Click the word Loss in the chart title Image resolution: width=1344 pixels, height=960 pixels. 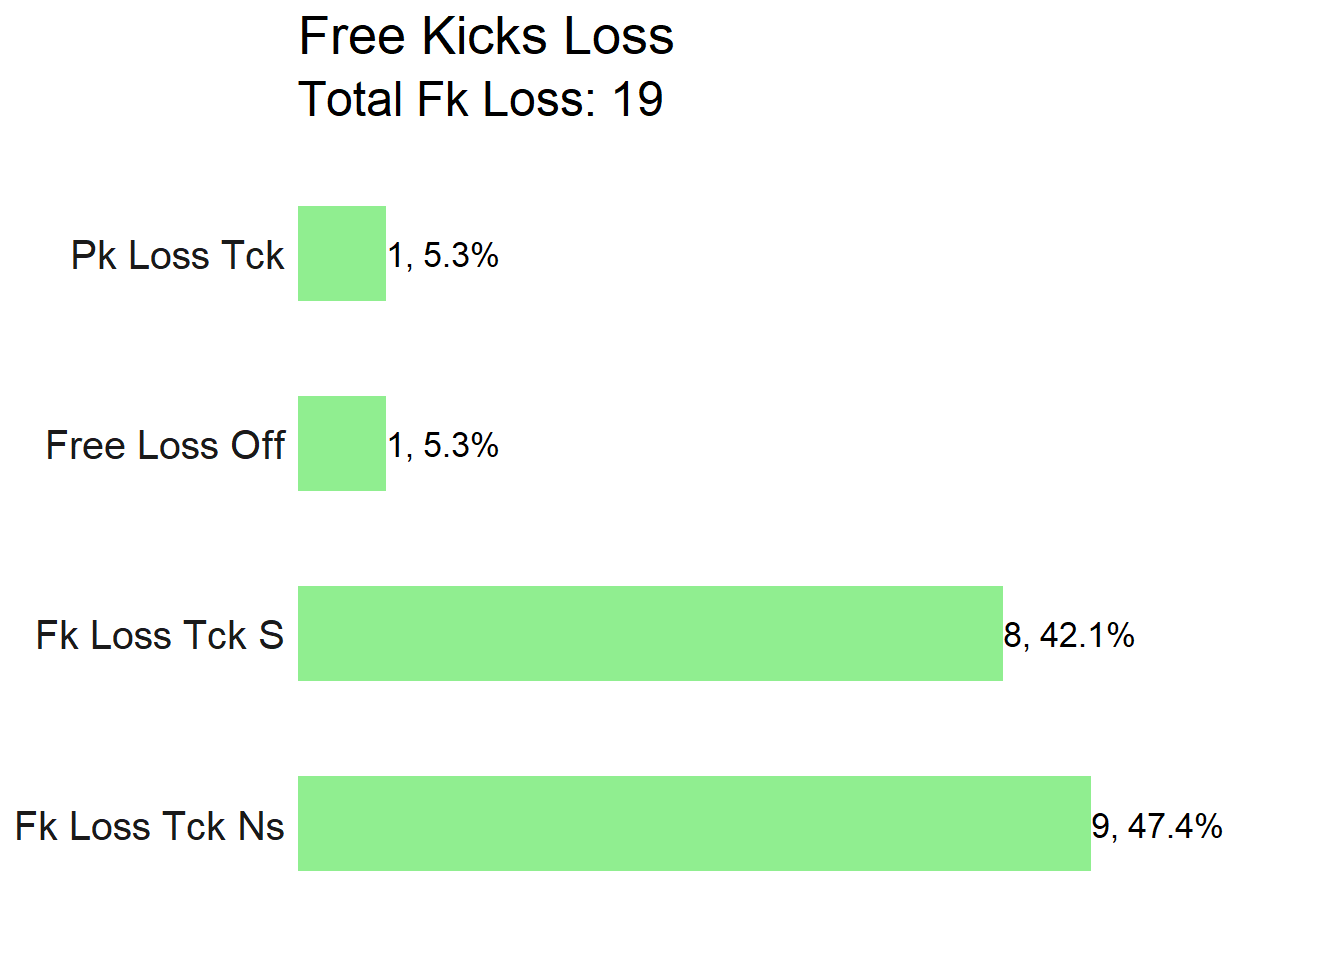point(618,36)
